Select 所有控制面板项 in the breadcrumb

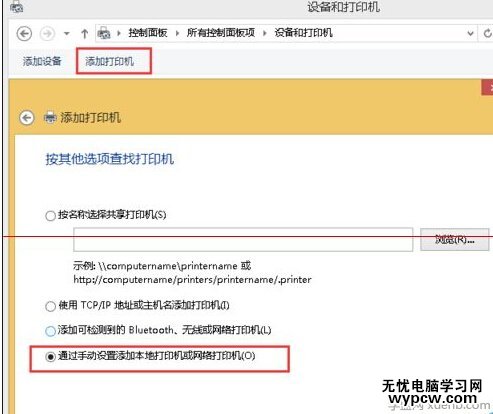click(x=221, y=33)
